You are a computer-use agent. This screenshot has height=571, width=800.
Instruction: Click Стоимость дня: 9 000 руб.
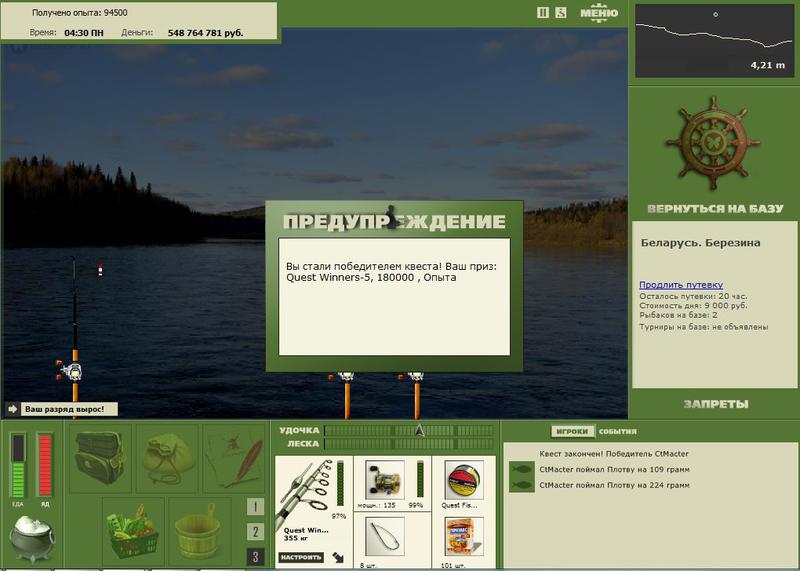point(693,306)
